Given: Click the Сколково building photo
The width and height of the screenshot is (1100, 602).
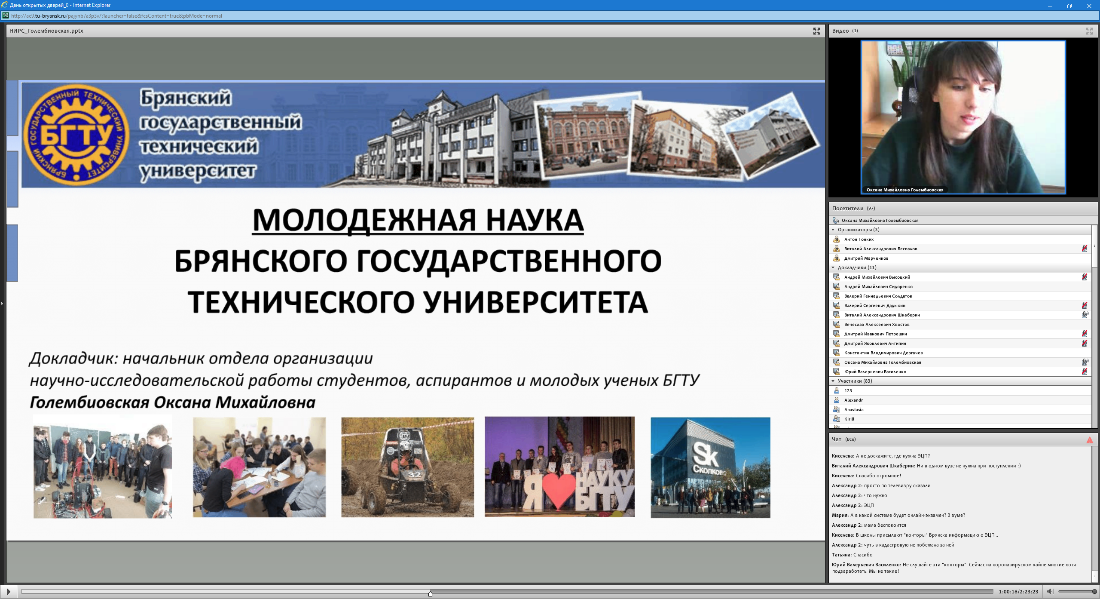Looking at the screenshot, I should coord(710,467).
